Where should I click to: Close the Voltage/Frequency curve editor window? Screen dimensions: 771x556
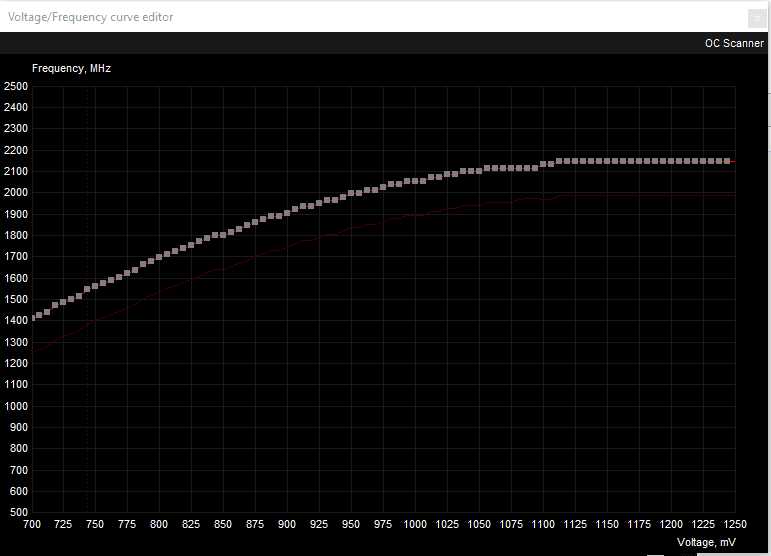[x=756, y=18]
